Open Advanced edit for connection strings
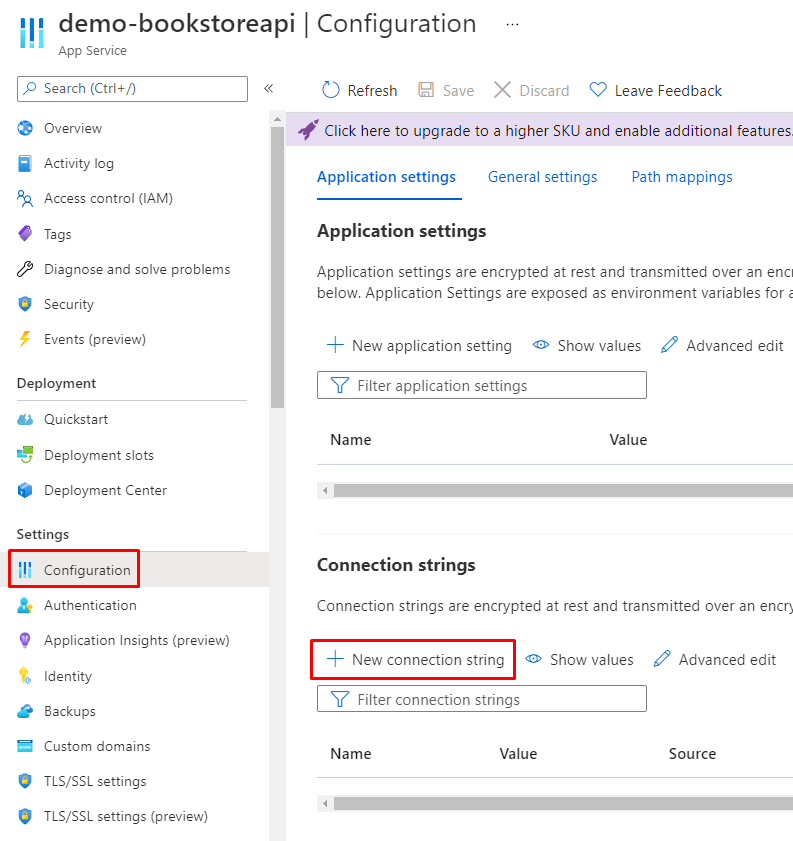This screenshot has width=793, height=841. click(x=715, y=659)
